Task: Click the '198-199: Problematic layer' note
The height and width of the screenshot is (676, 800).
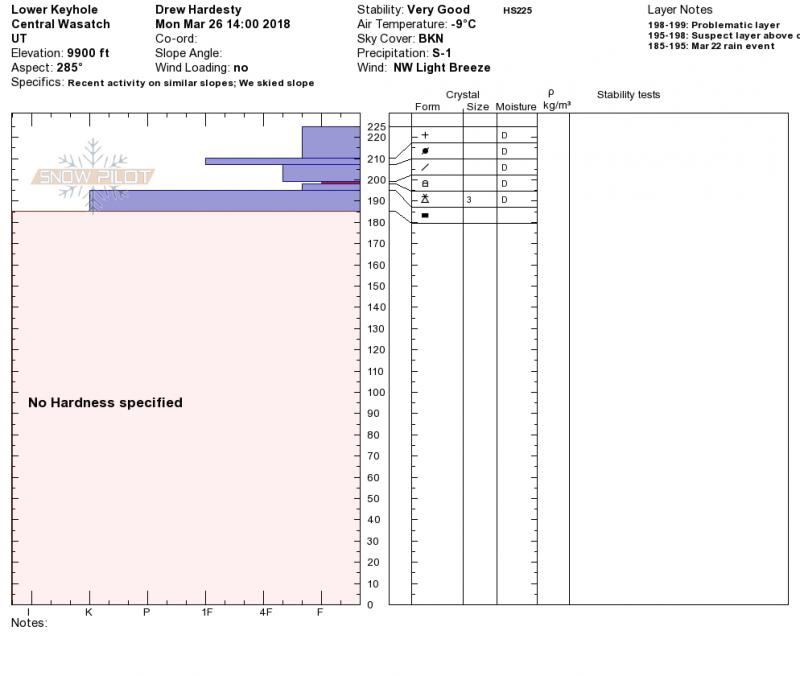Action: point(714,25)
